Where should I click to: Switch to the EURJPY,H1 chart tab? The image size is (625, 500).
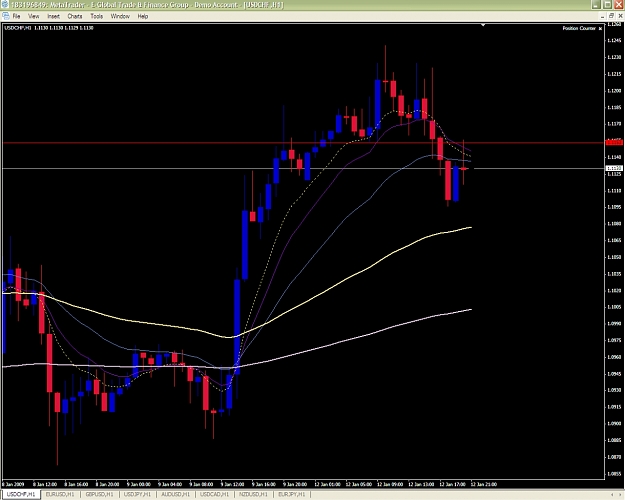pyautogui.click(x=292, y=494)
